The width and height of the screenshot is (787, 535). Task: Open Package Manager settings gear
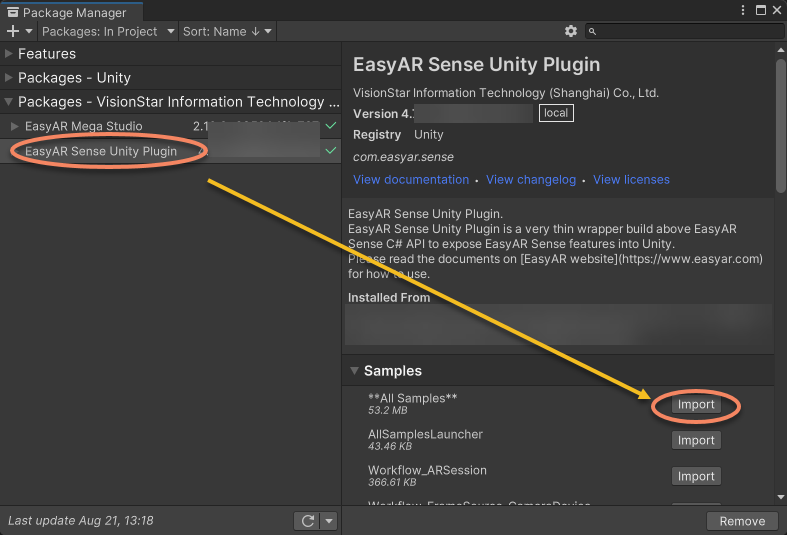click(x=571, y=31)
